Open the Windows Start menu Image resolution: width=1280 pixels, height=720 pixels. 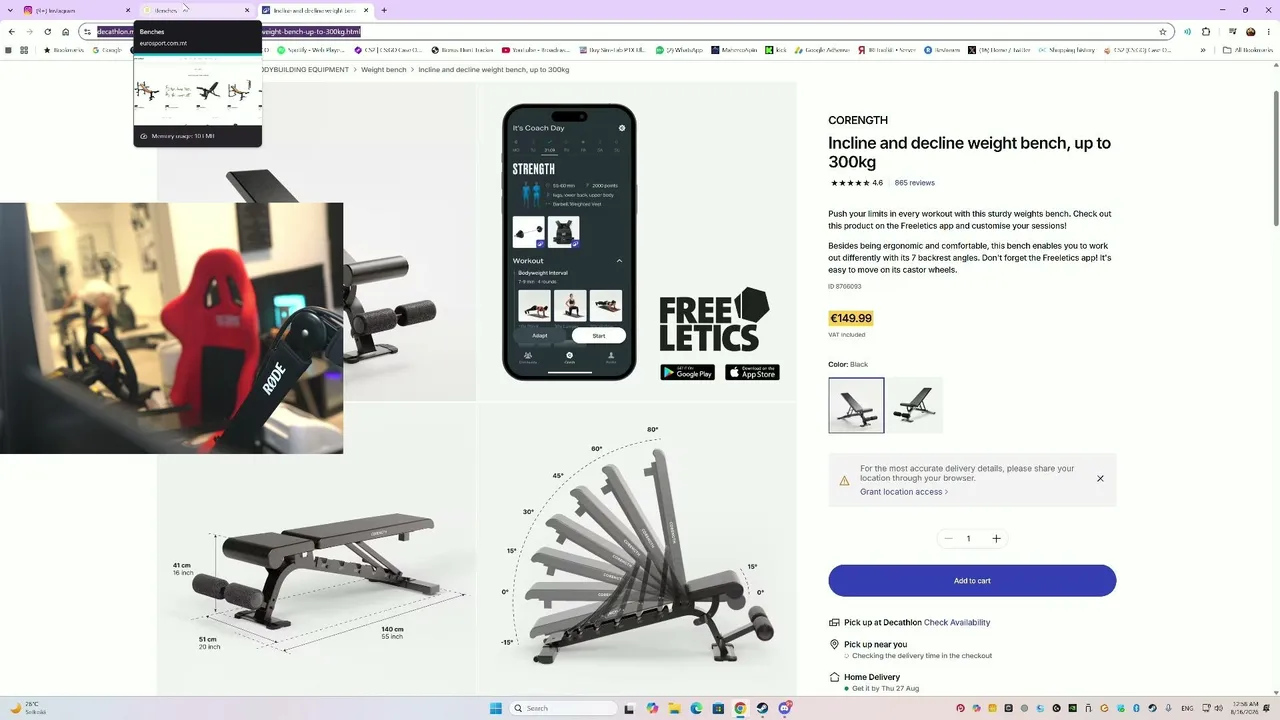tap(496, 708)
